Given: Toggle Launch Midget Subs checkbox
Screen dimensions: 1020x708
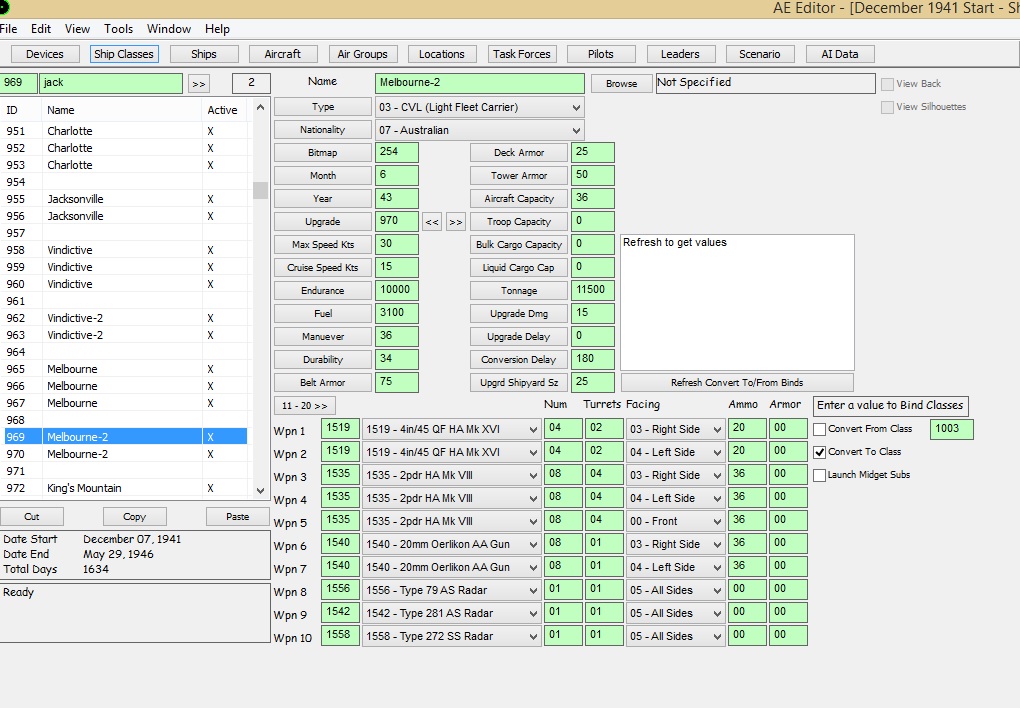Looking at the screenshot, I should [820, 475].
